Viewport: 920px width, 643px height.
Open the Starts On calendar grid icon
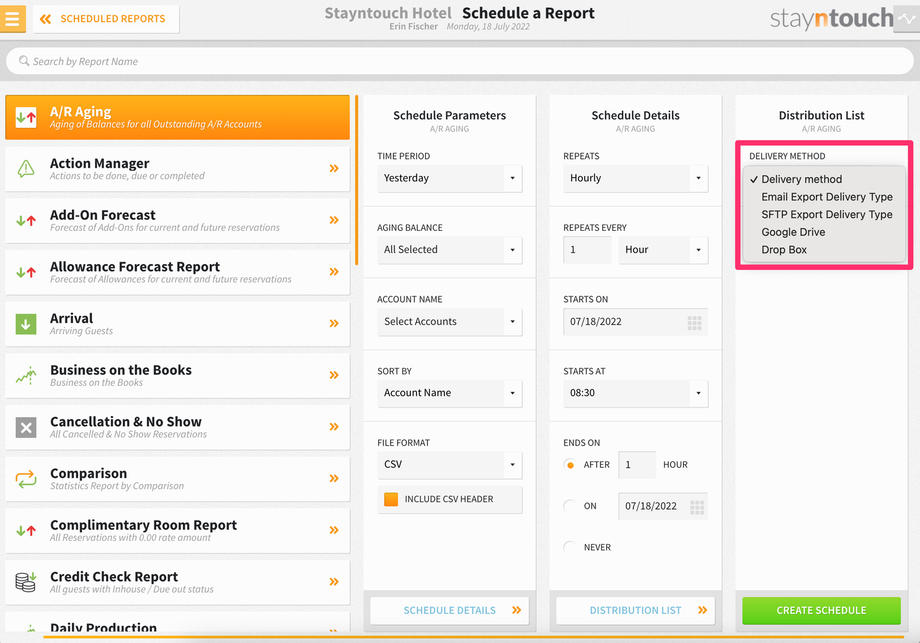click(695, 323)
